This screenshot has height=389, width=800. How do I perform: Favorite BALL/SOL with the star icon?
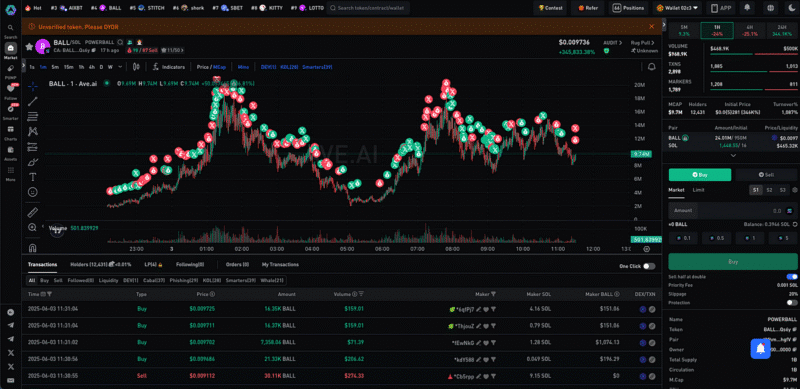(x=29, y=46)
